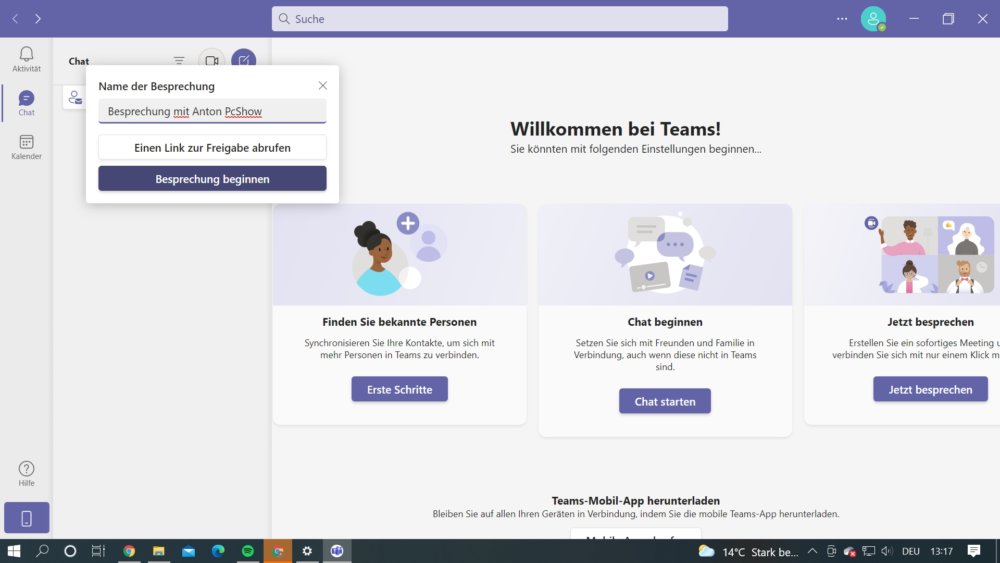Screen dimensions: 1000x563
Task: Open the profile avatar menu
Action: [x=873, y=18]
